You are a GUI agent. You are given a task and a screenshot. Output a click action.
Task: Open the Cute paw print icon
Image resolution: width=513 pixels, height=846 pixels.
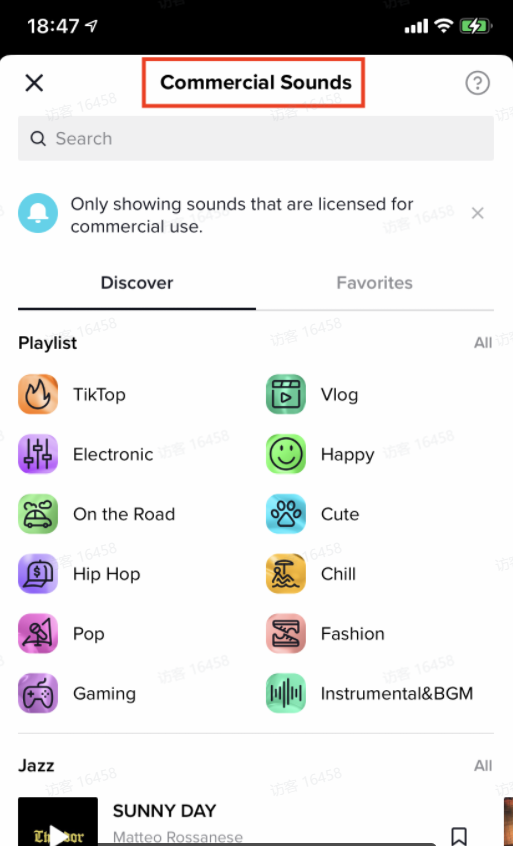(286, 514)
